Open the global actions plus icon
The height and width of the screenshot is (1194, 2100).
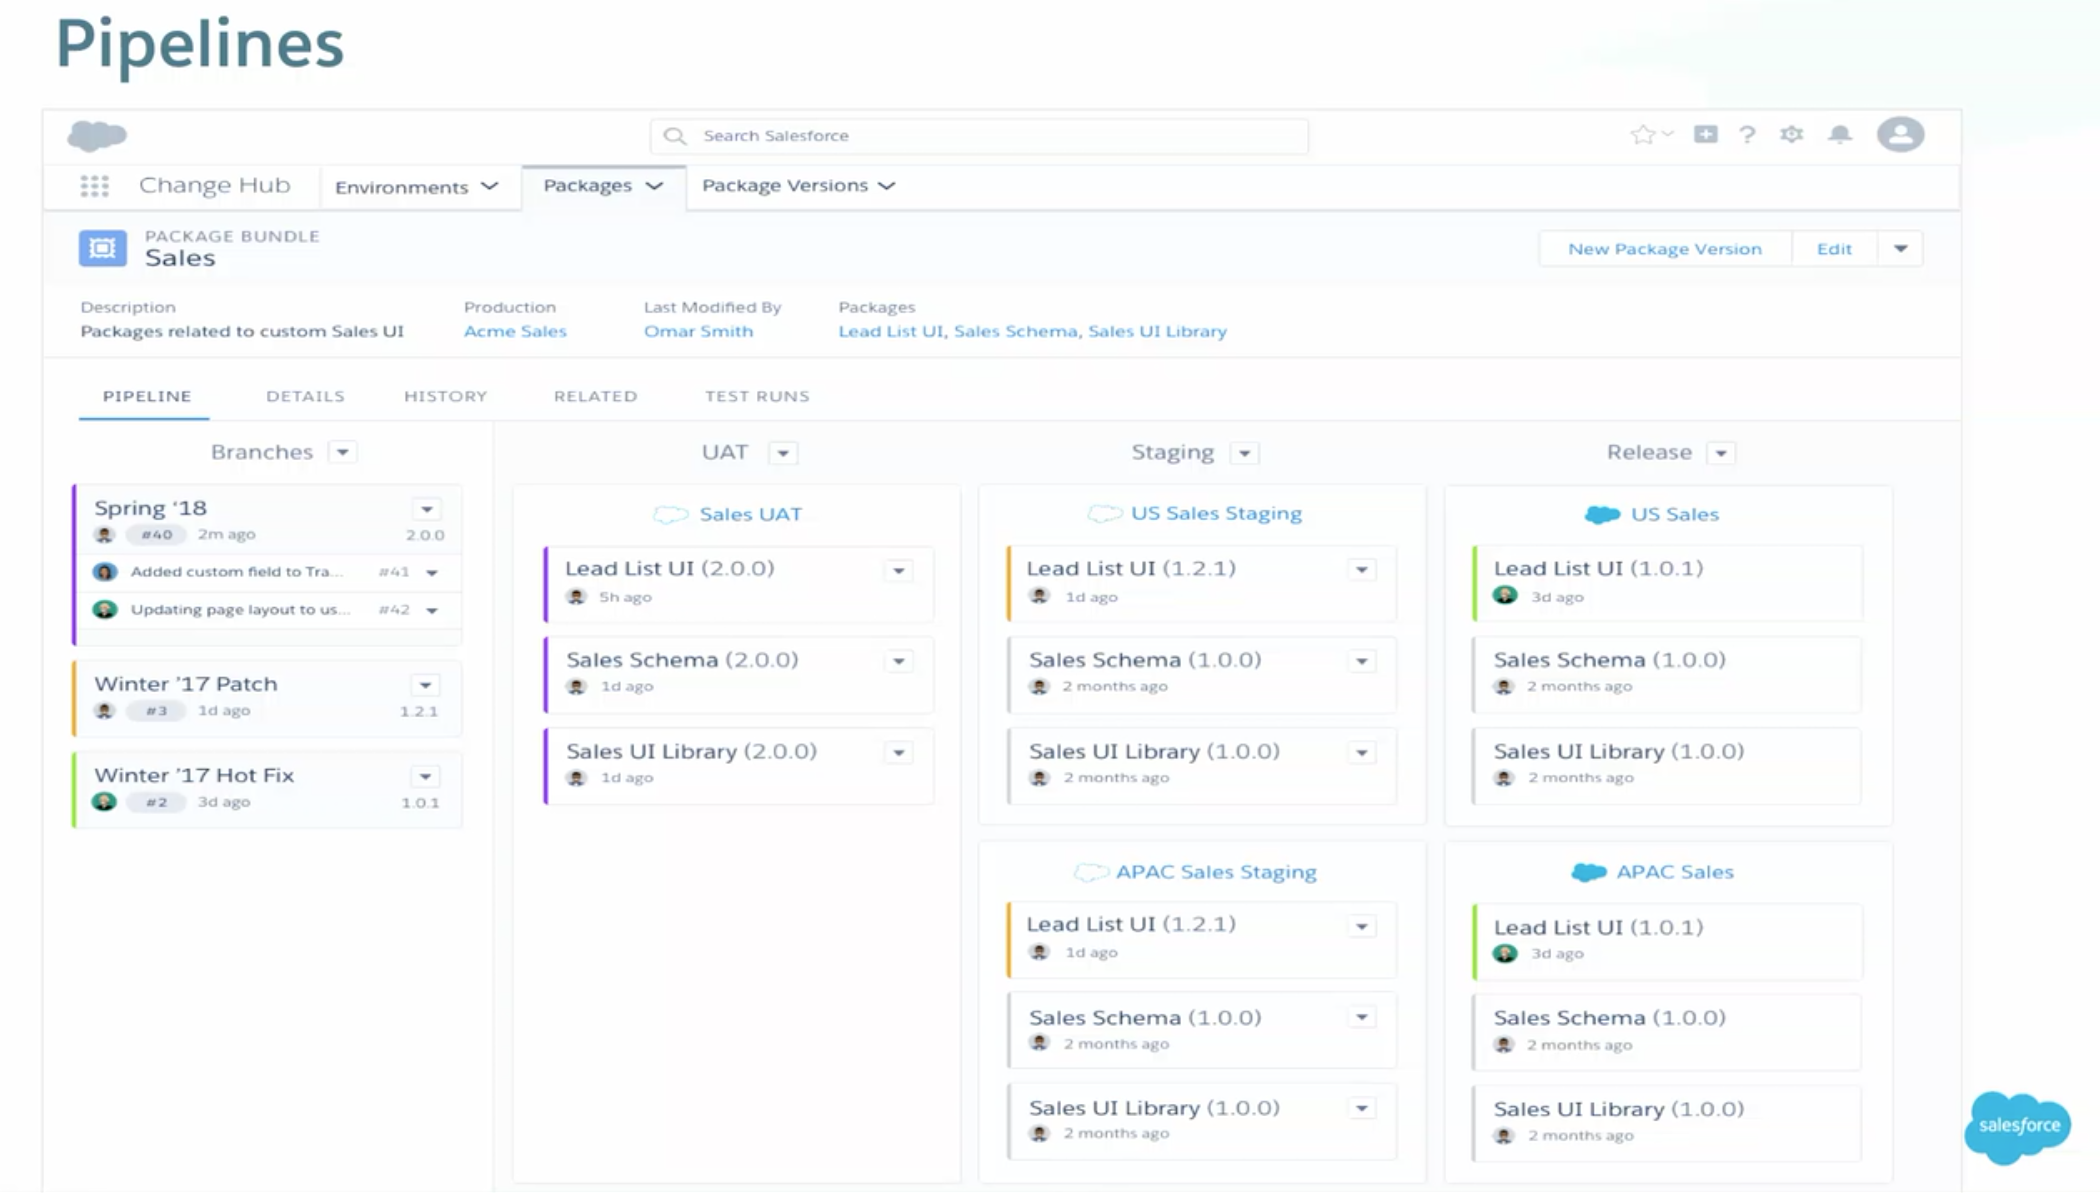[1706, 134]
